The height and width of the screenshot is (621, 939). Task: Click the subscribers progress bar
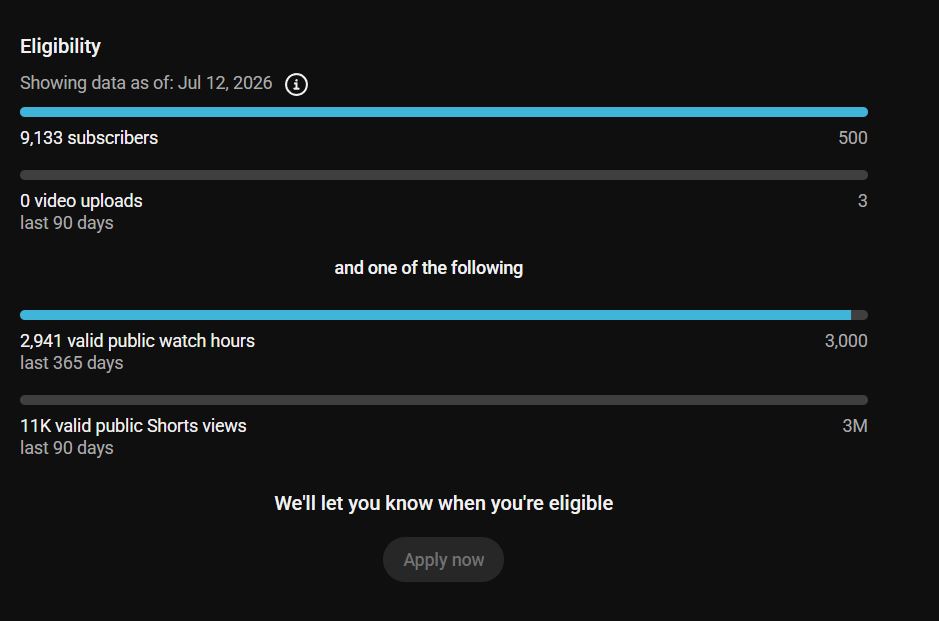pyautogui.click(x=444, y=112)
